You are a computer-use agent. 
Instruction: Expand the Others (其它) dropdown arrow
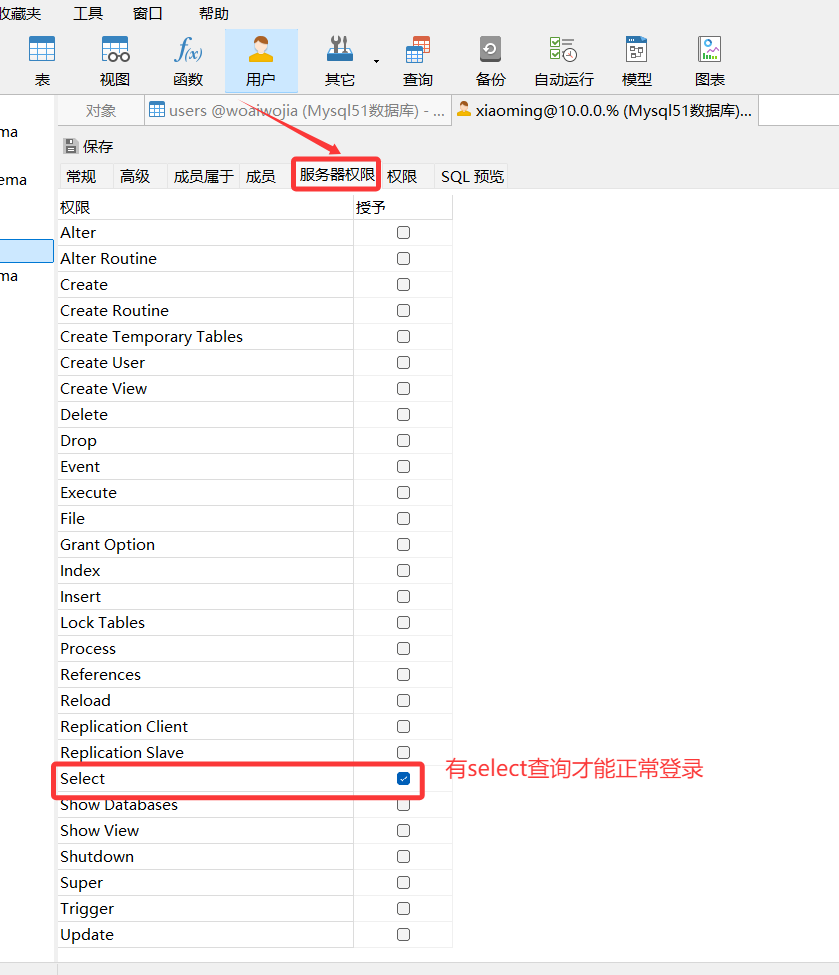(x=377, y=61)
